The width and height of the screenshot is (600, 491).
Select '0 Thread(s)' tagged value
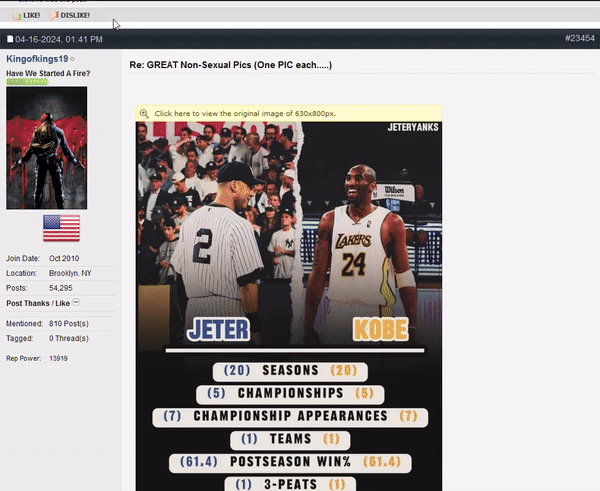tap(69, 338)
